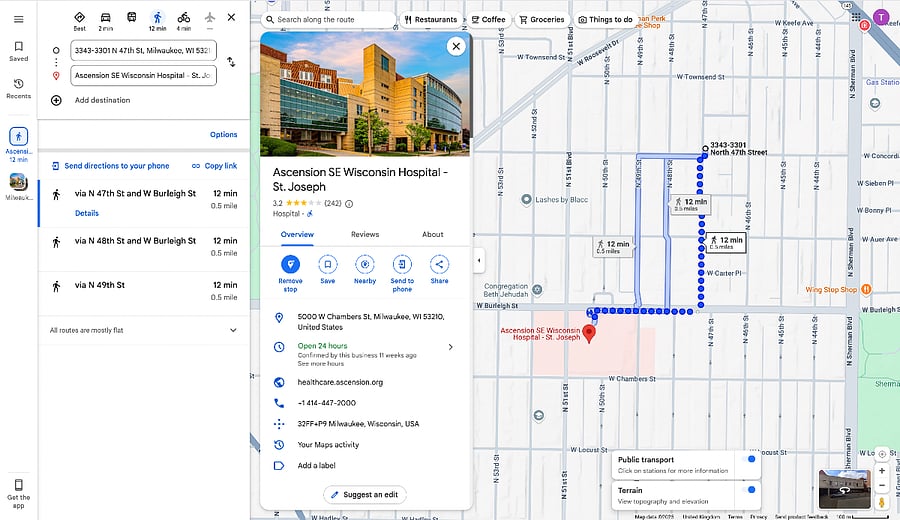Image resolution: width=900 pixels, height=520 pixels.
Task: Search along the route field
Action: 329,20
